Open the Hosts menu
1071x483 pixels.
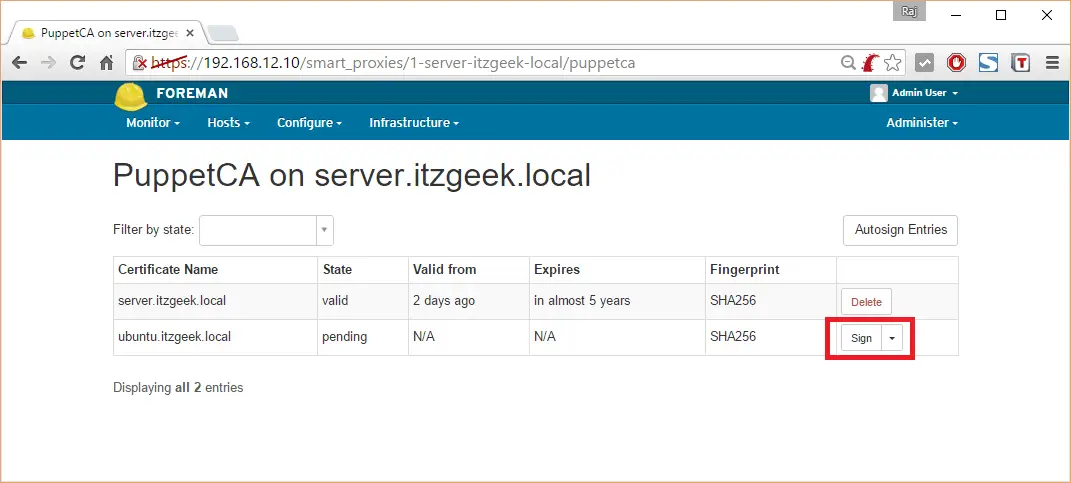[x=228, y=123]
